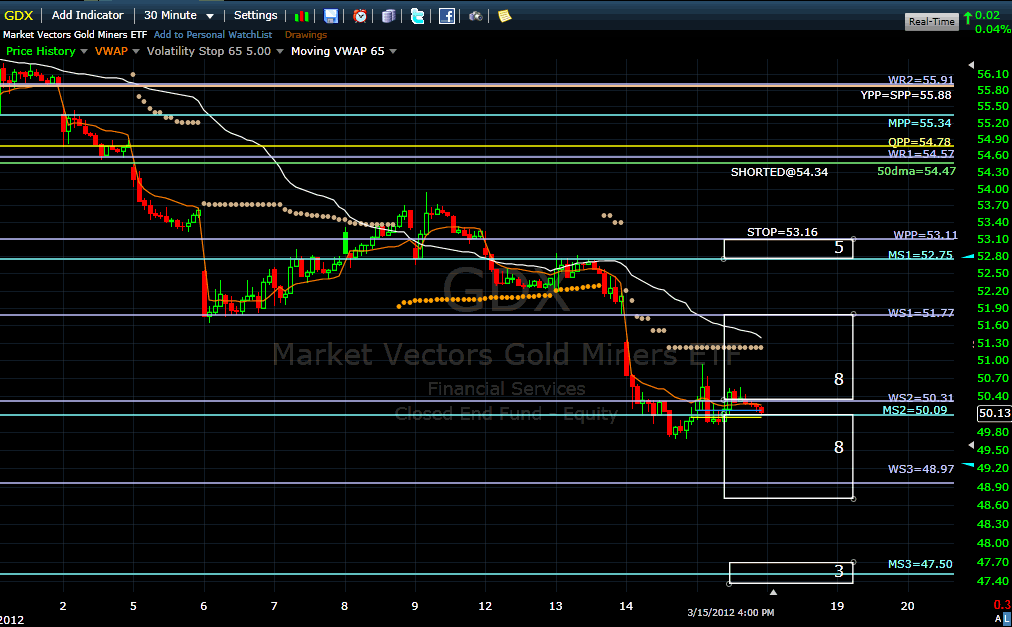Expand the Moving VWAP 65 dropdown arrow
This screenshot has height=627, width=1012.
coord(393,52)
